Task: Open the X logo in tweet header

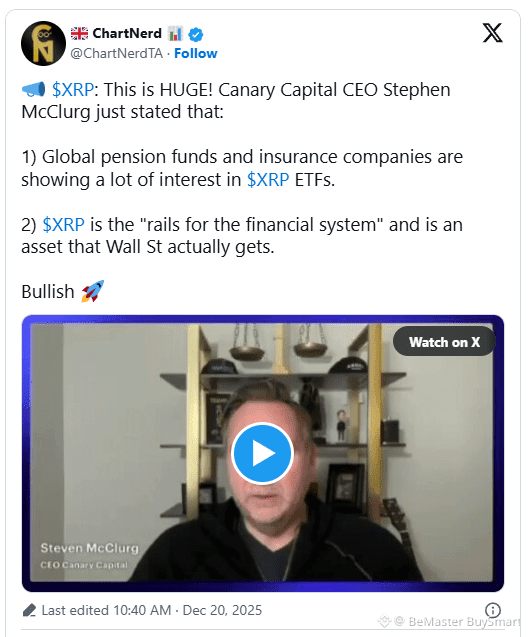Action: click(x=492, y=33)
